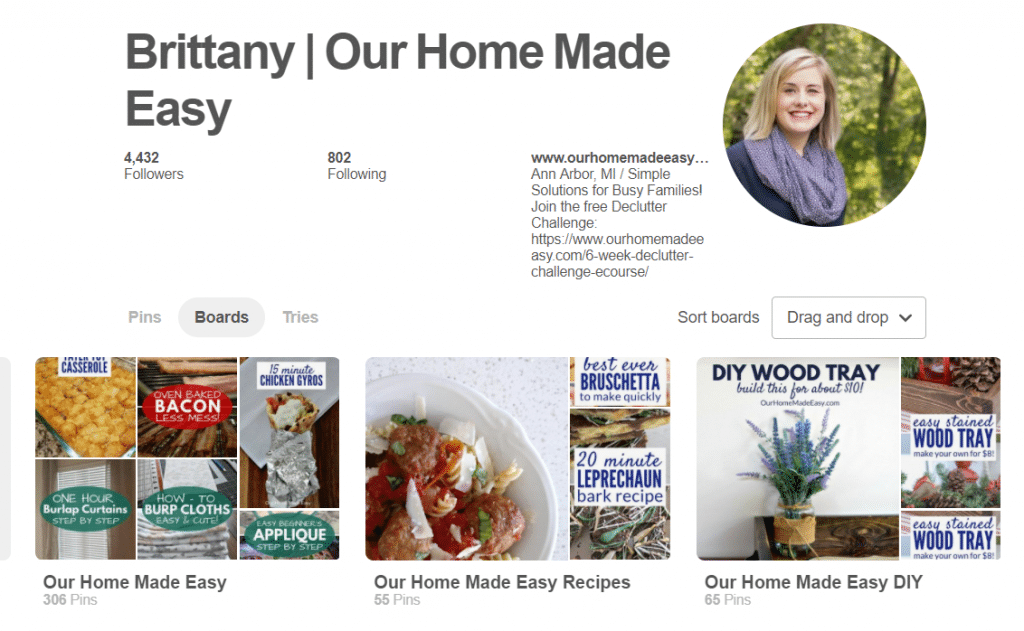View the 802 Following list
The width and height of the screenshot is (1024, 631).
click(x=357, y=166)
